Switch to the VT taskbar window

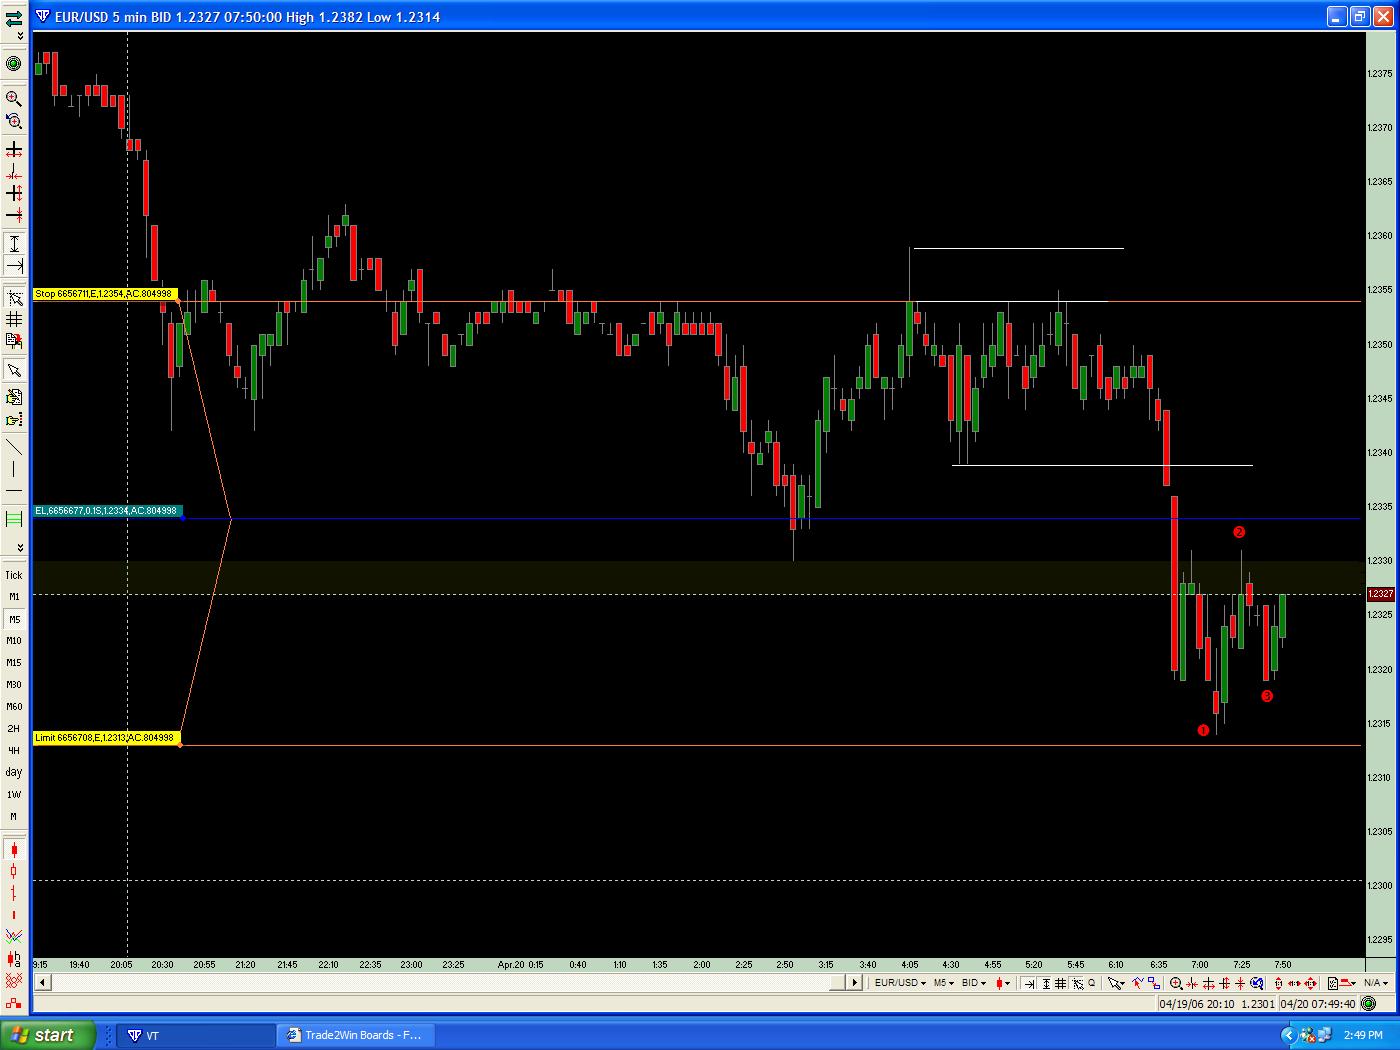[x=195, y=1035]
